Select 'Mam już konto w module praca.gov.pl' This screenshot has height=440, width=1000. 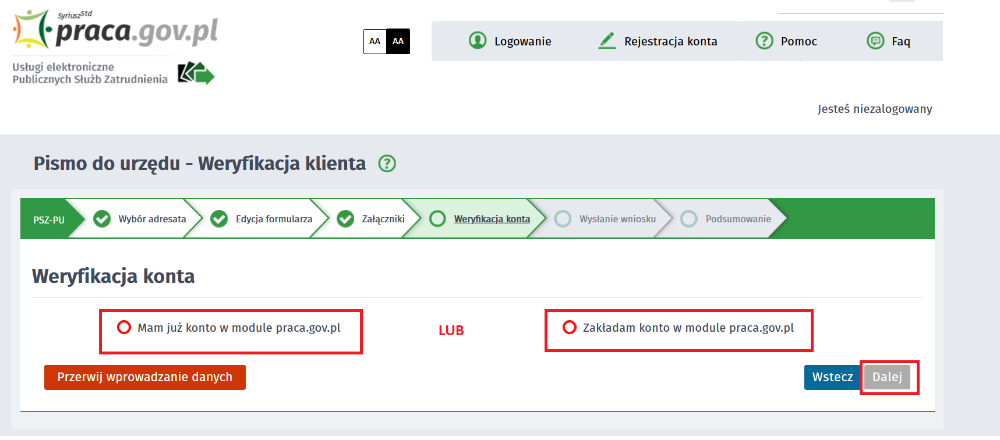pos(124,327)
